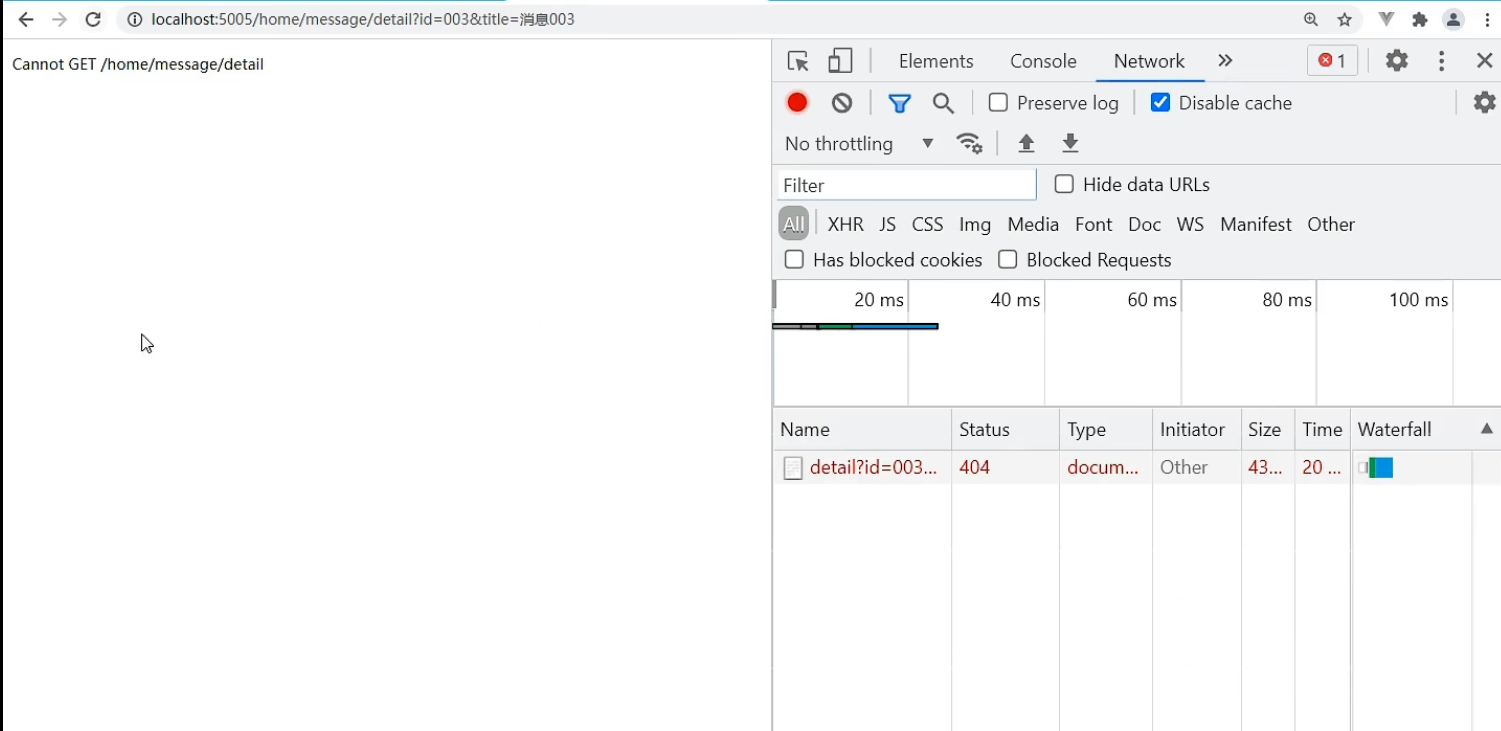Screen dimensions: 1501x731
Task: Open the Chrome three-dot menu
Action: [x=1487, y=19]
